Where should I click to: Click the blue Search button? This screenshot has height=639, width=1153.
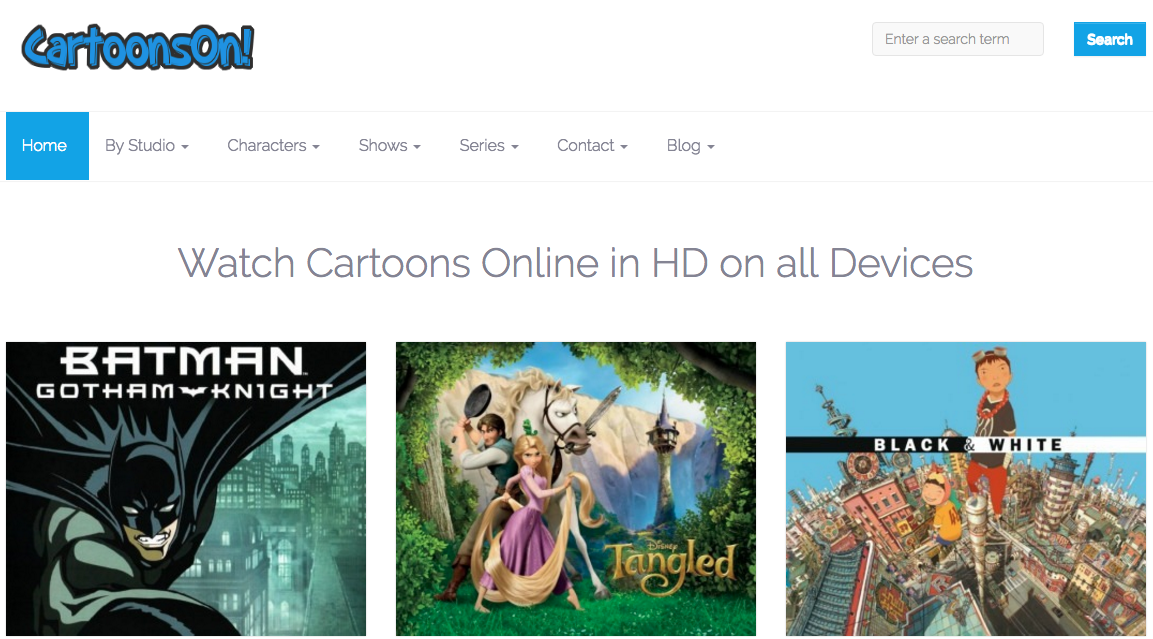1110,39
